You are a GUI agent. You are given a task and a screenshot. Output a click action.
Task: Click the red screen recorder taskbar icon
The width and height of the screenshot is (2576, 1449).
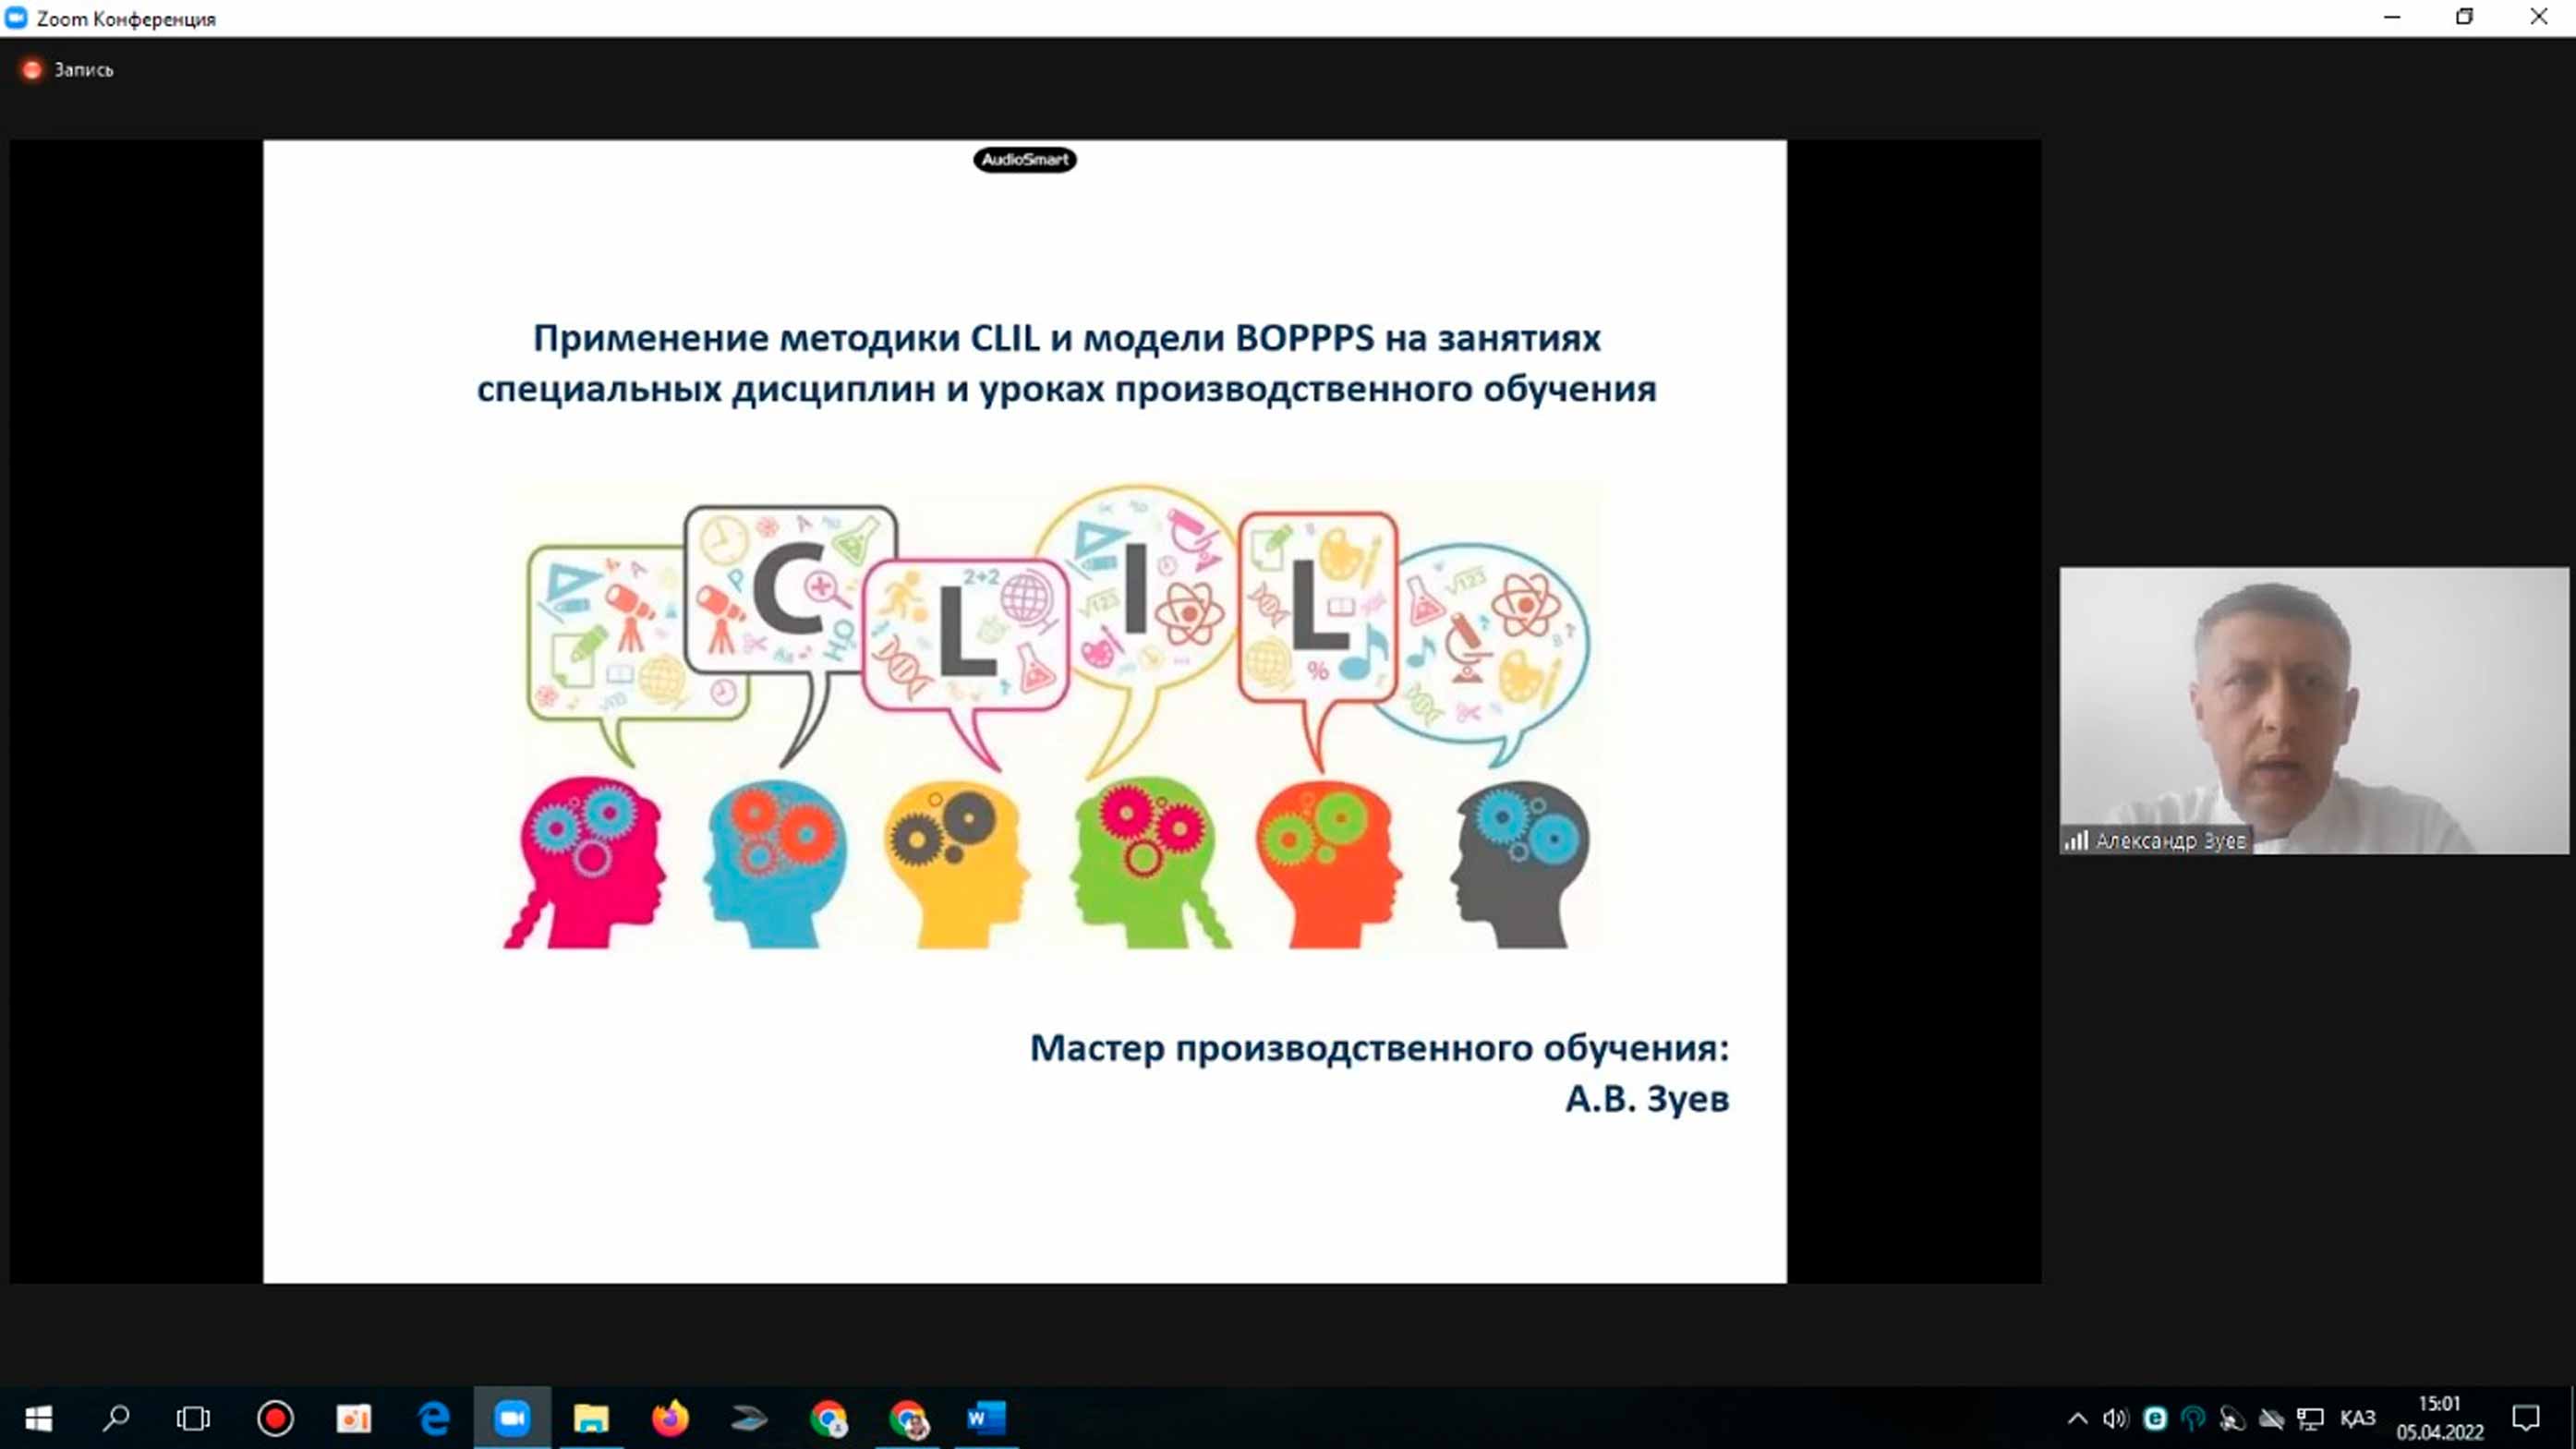[x=275, y=1418]
